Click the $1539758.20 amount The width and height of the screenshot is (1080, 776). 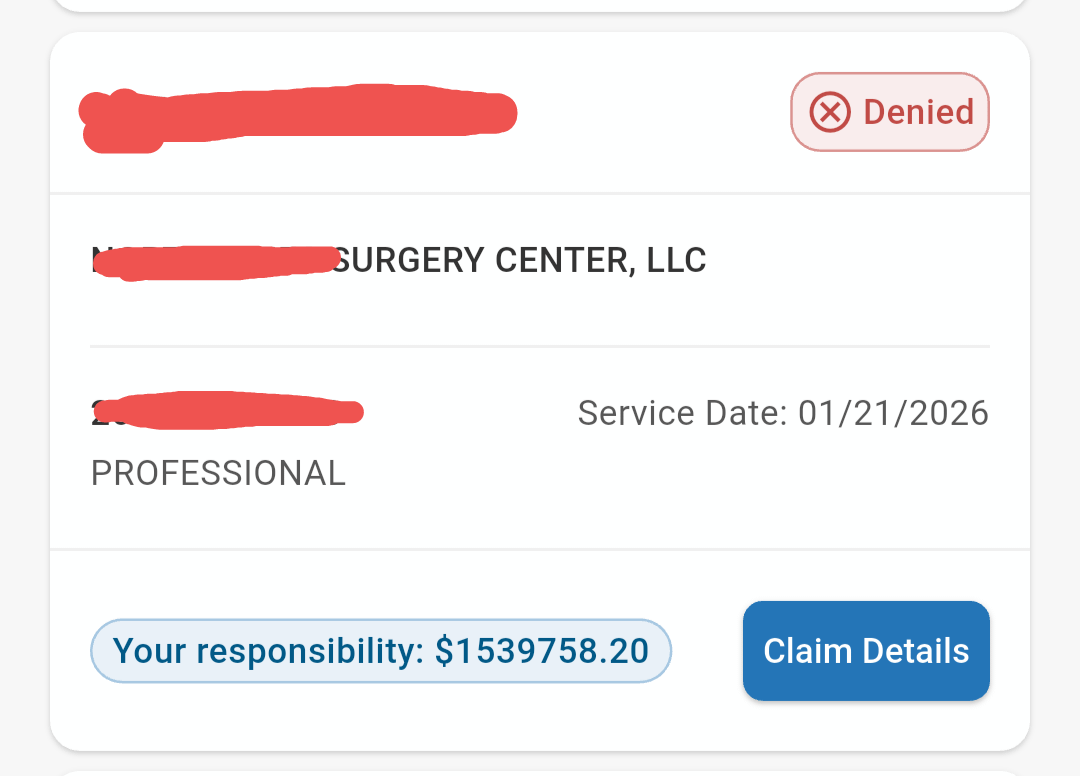coord(542,652)
